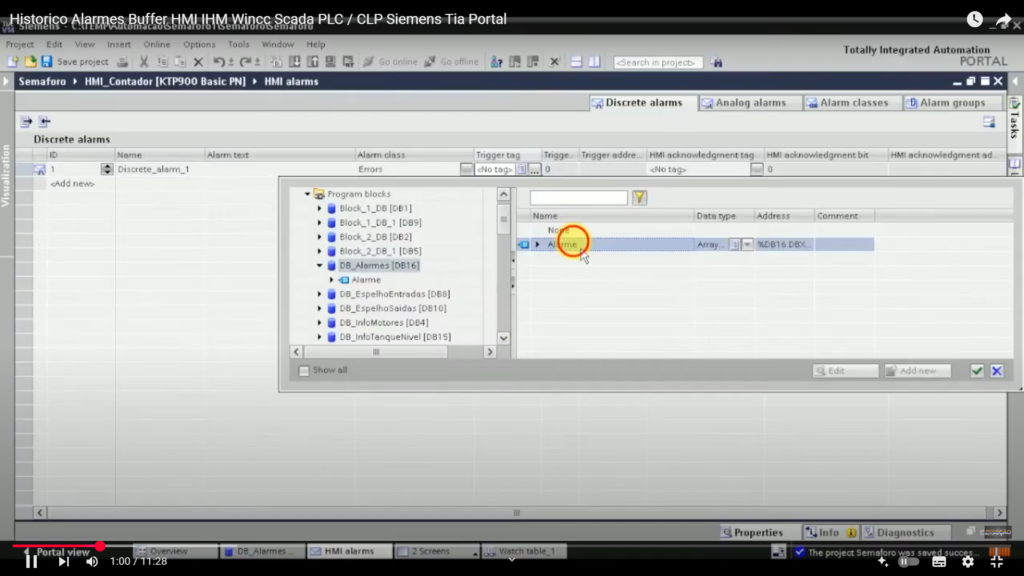Click Go online in toolbar
Viewport: 1024px width, 576px height.
(390, 61)
